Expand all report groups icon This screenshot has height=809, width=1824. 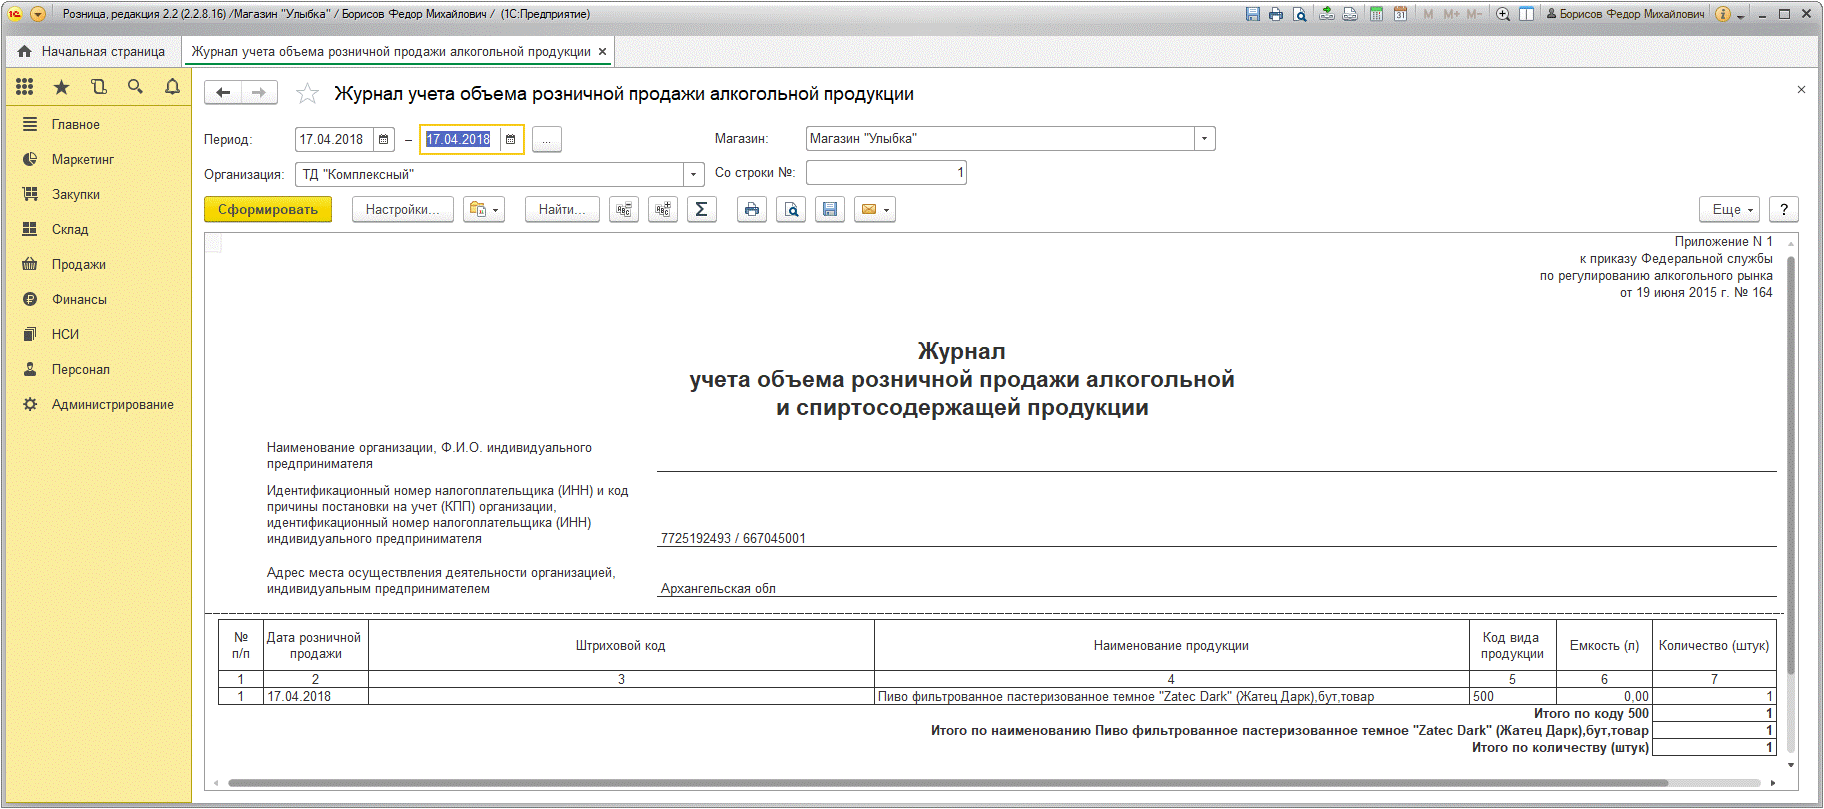pyautogui.click(x=663, y=210)
